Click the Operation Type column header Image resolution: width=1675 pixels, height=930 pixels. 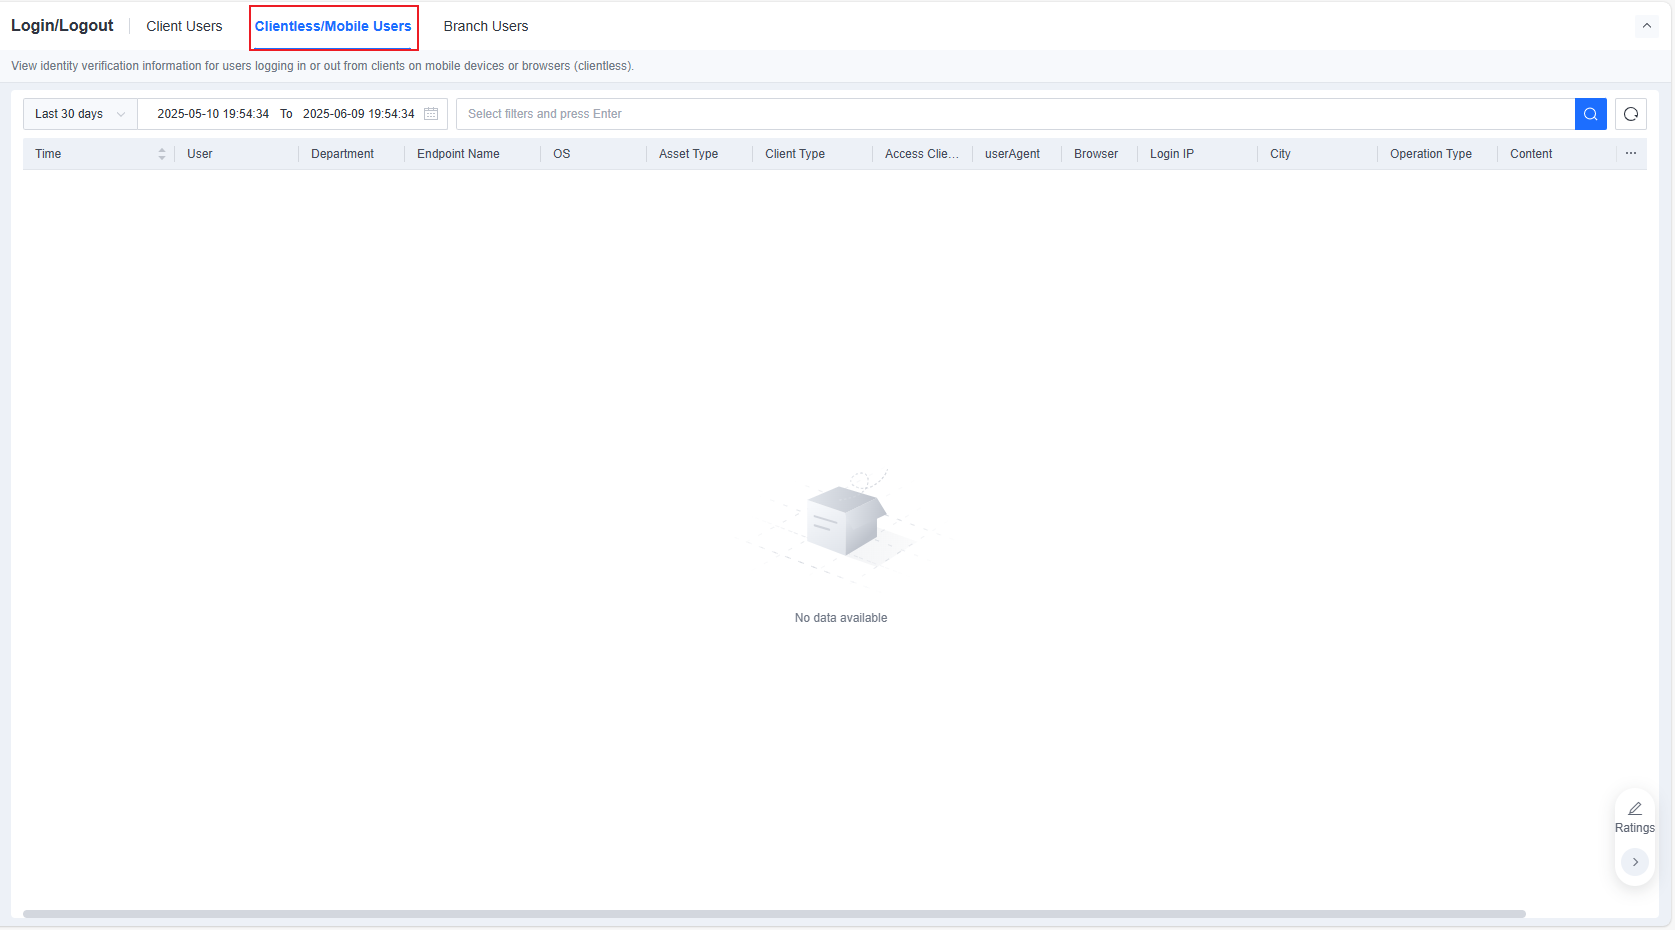(1431, 154)
